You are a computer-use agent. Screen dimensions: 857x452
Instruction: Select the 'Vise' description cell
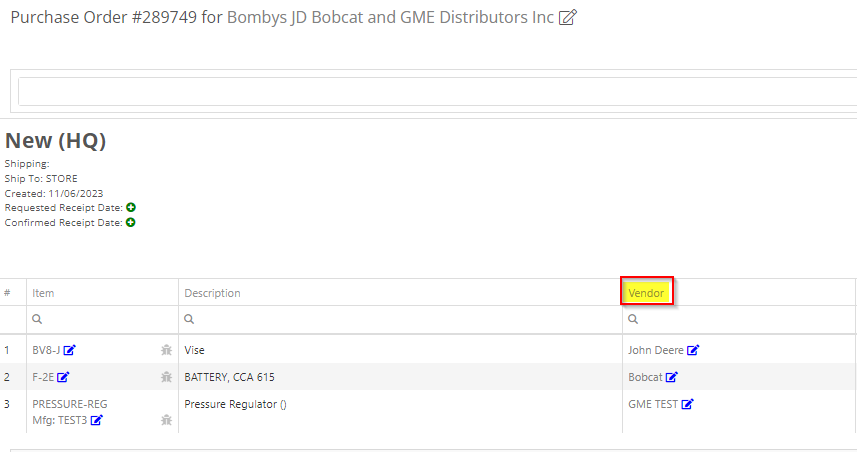194,350
